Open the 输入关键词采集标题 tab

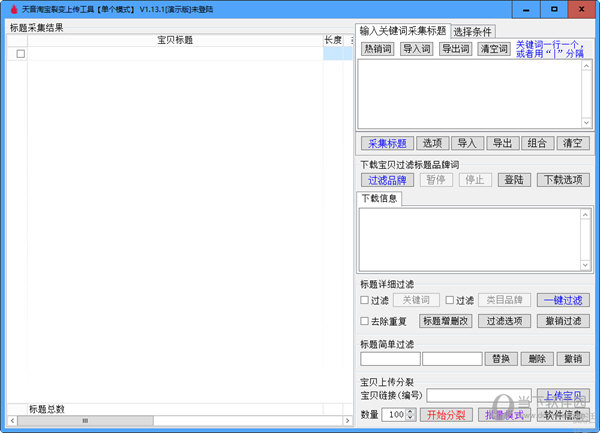tap(403, 30)
